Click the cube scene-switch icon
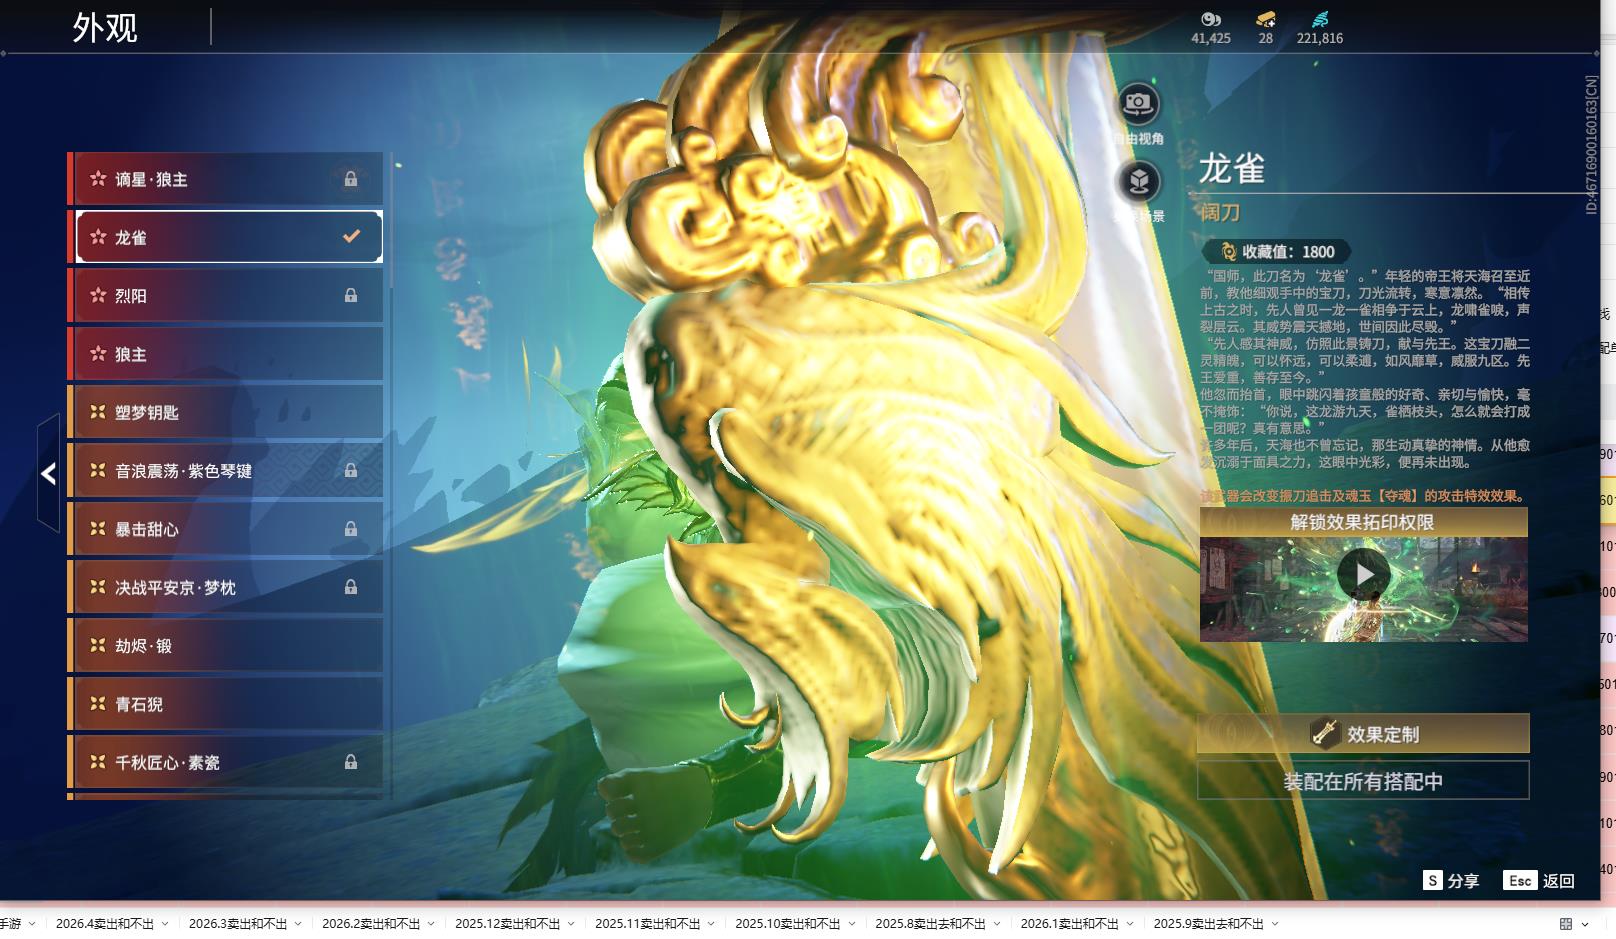The width and height of the screenshot is (1616, 939). pos(1138,182)
